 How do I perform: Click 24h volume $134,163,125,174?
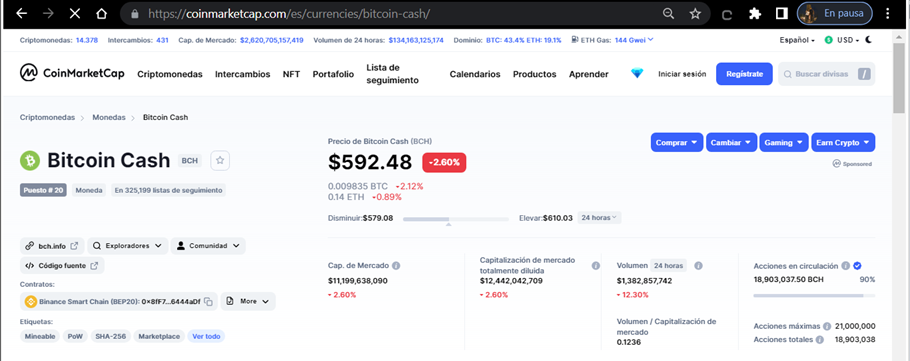[416, 40]
